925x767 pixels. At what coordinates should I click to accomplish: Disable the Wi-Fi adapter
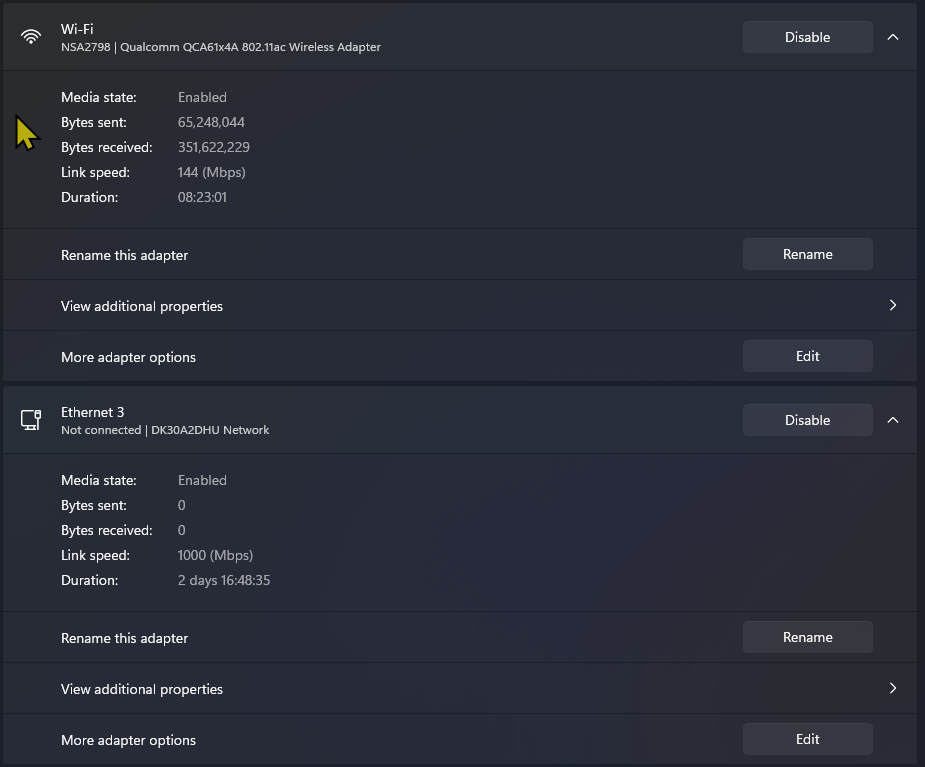(807, 37)
